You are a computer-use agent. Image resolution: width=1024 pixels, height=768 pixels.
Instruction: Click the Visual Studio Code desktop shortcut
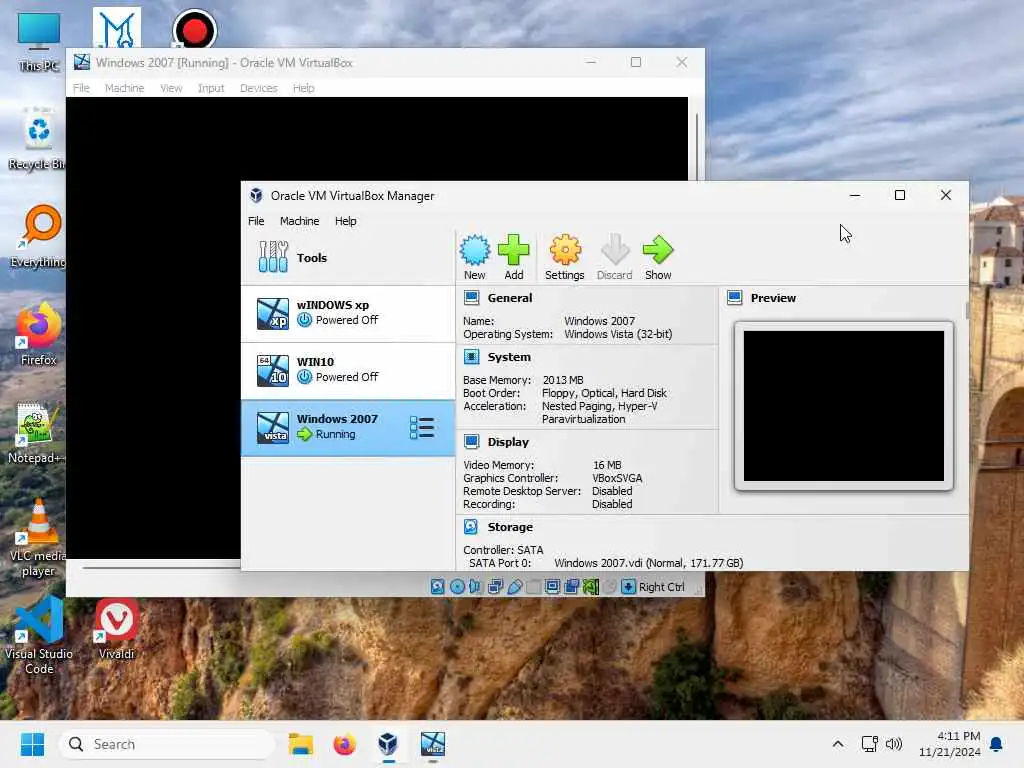[39, 635]
